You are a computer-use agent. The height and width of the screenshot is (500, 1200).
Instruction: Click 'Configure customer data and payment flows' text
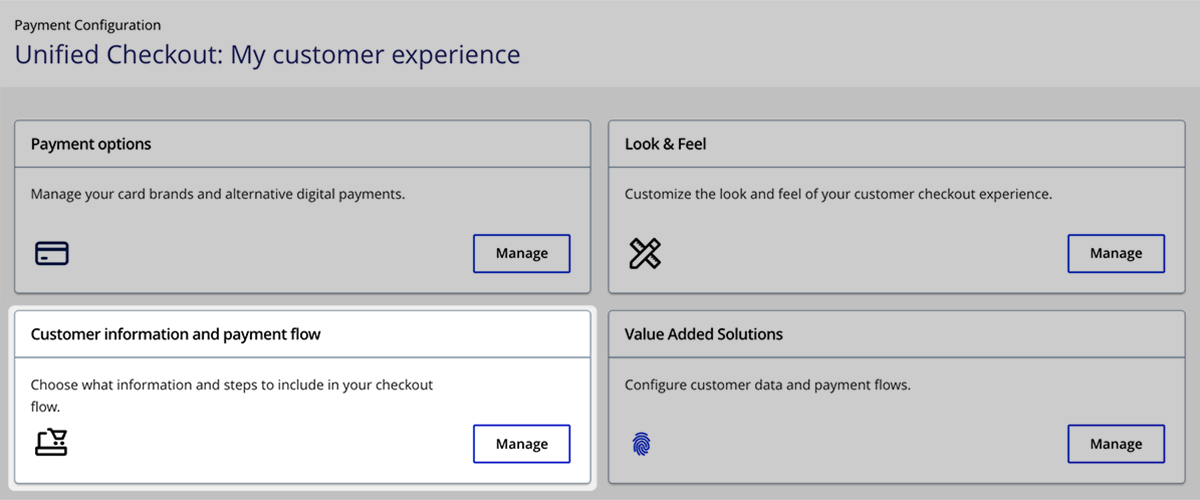768,385
